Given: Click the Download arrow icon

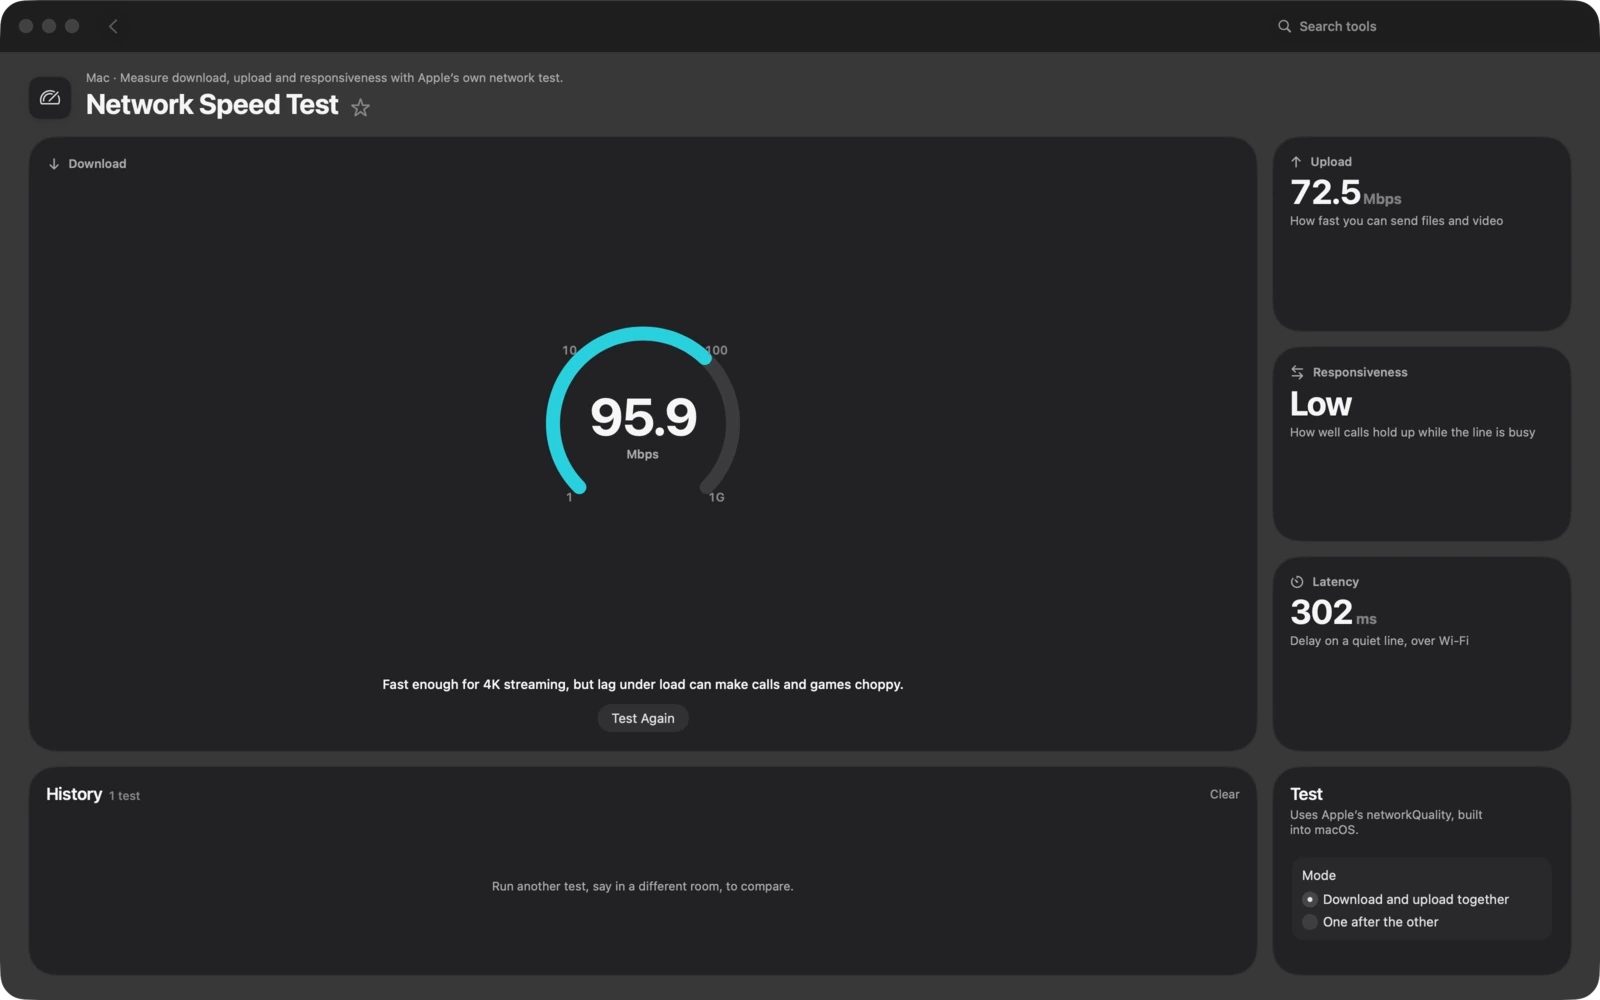Looking at the screenshot, I should [x=54, y=164].
